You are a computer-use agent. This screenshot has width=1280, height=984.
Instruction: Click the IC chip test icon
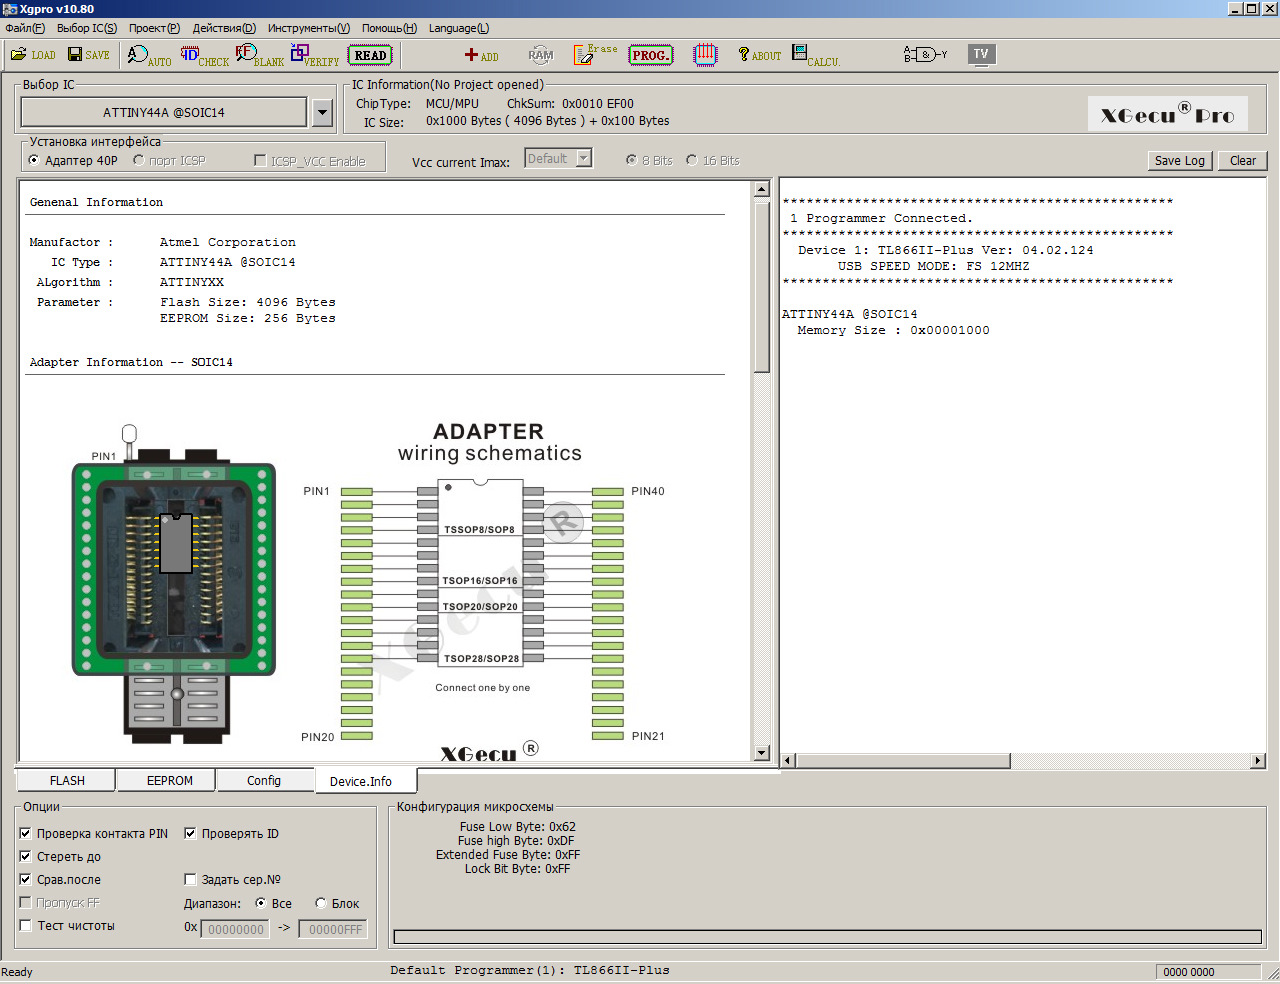click(705, 55)
